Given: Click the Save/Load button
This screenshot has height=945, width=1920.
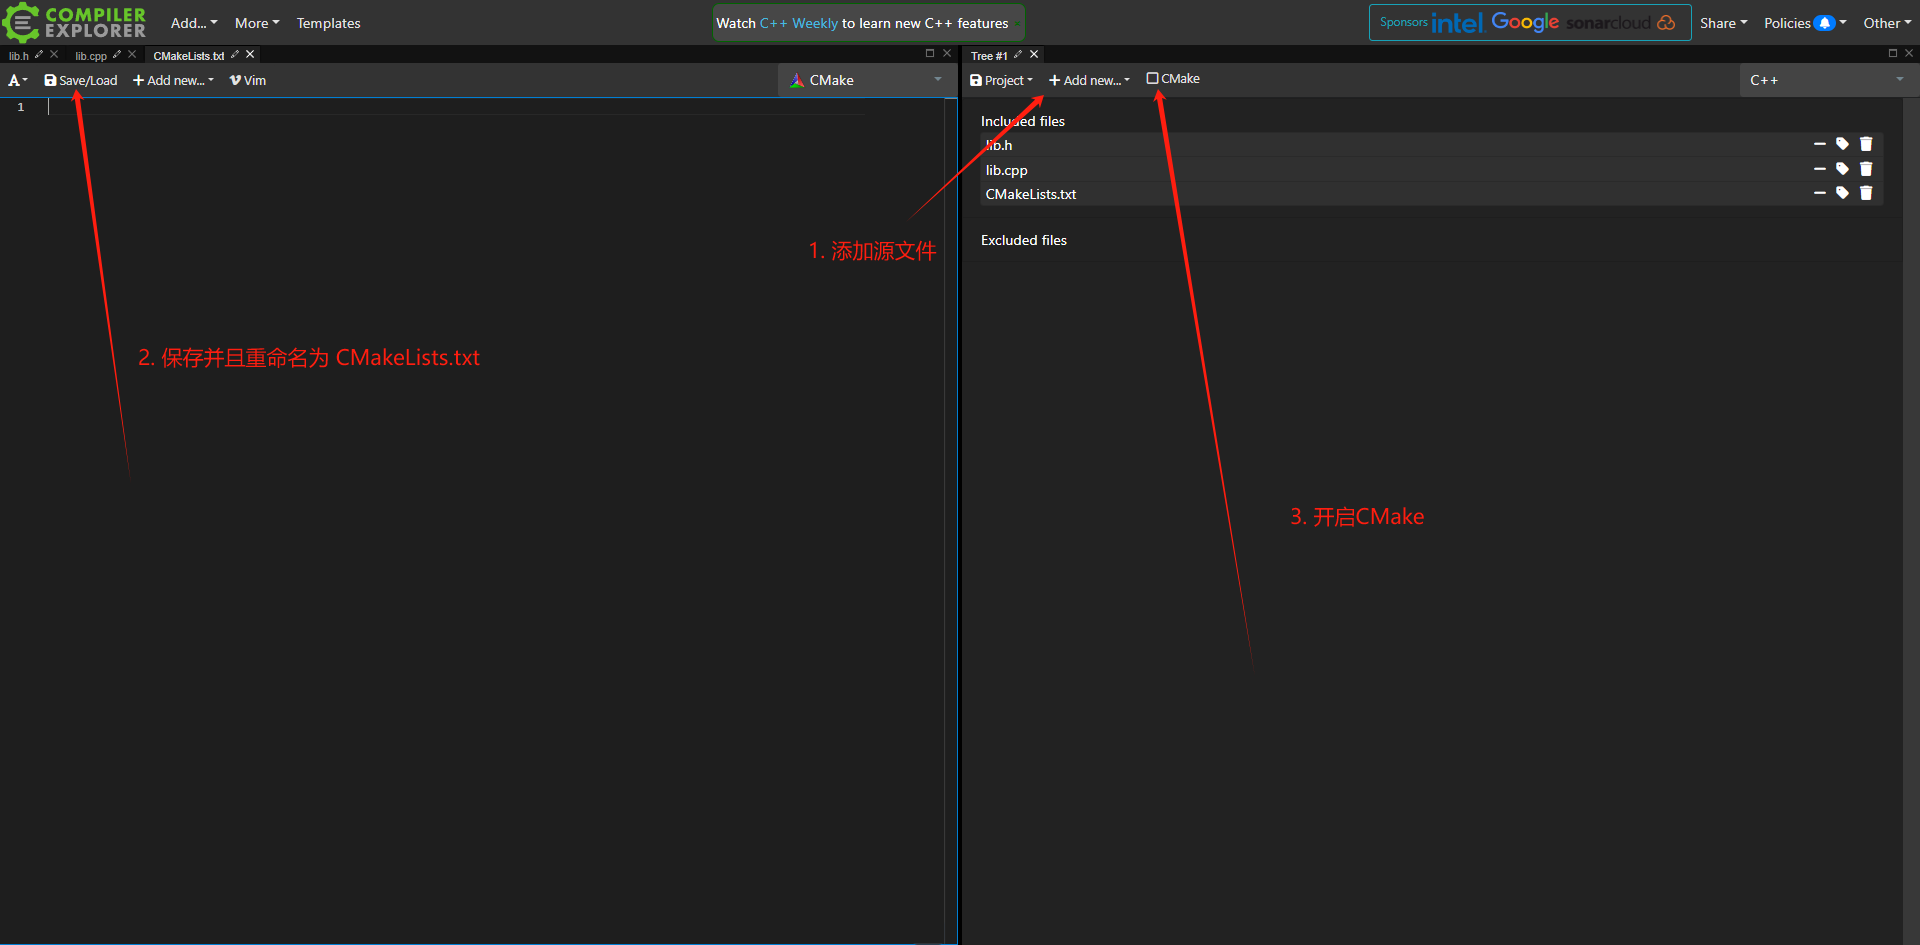Looking at the screenshot, I should pos(81,80).
